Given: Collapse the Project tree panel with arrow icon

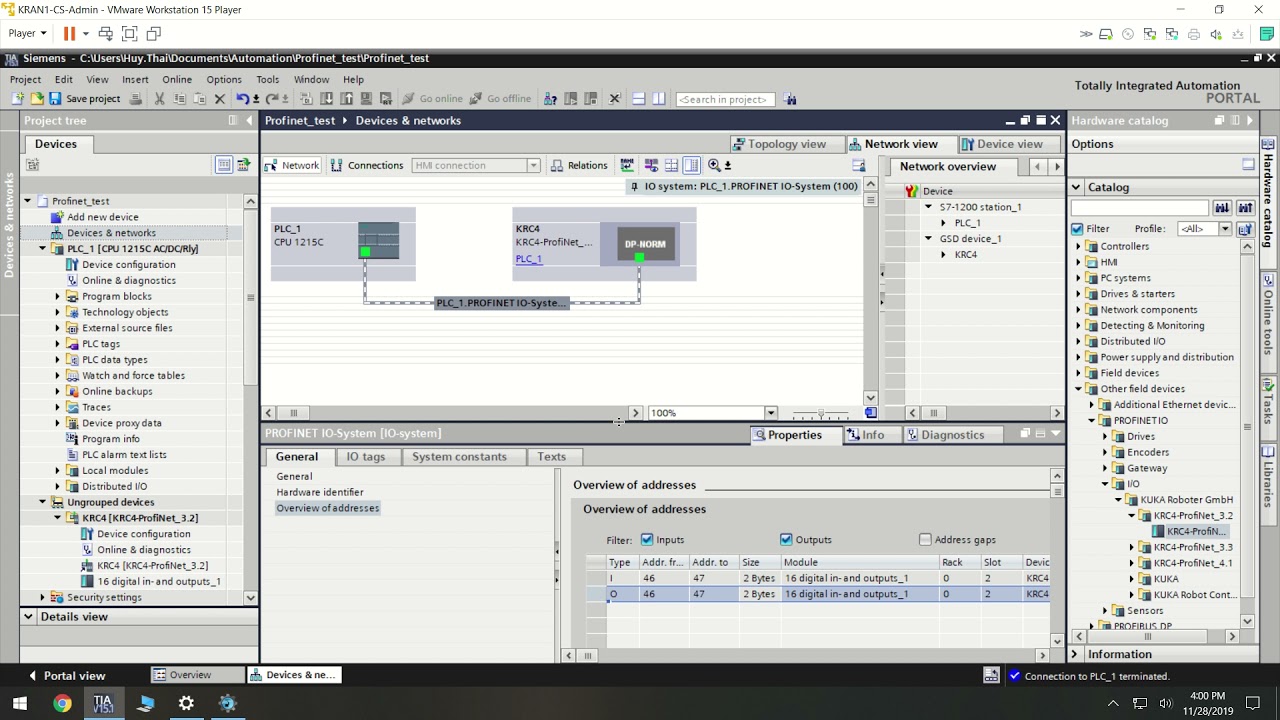Looking at the screenshot, I should (250, 120).
